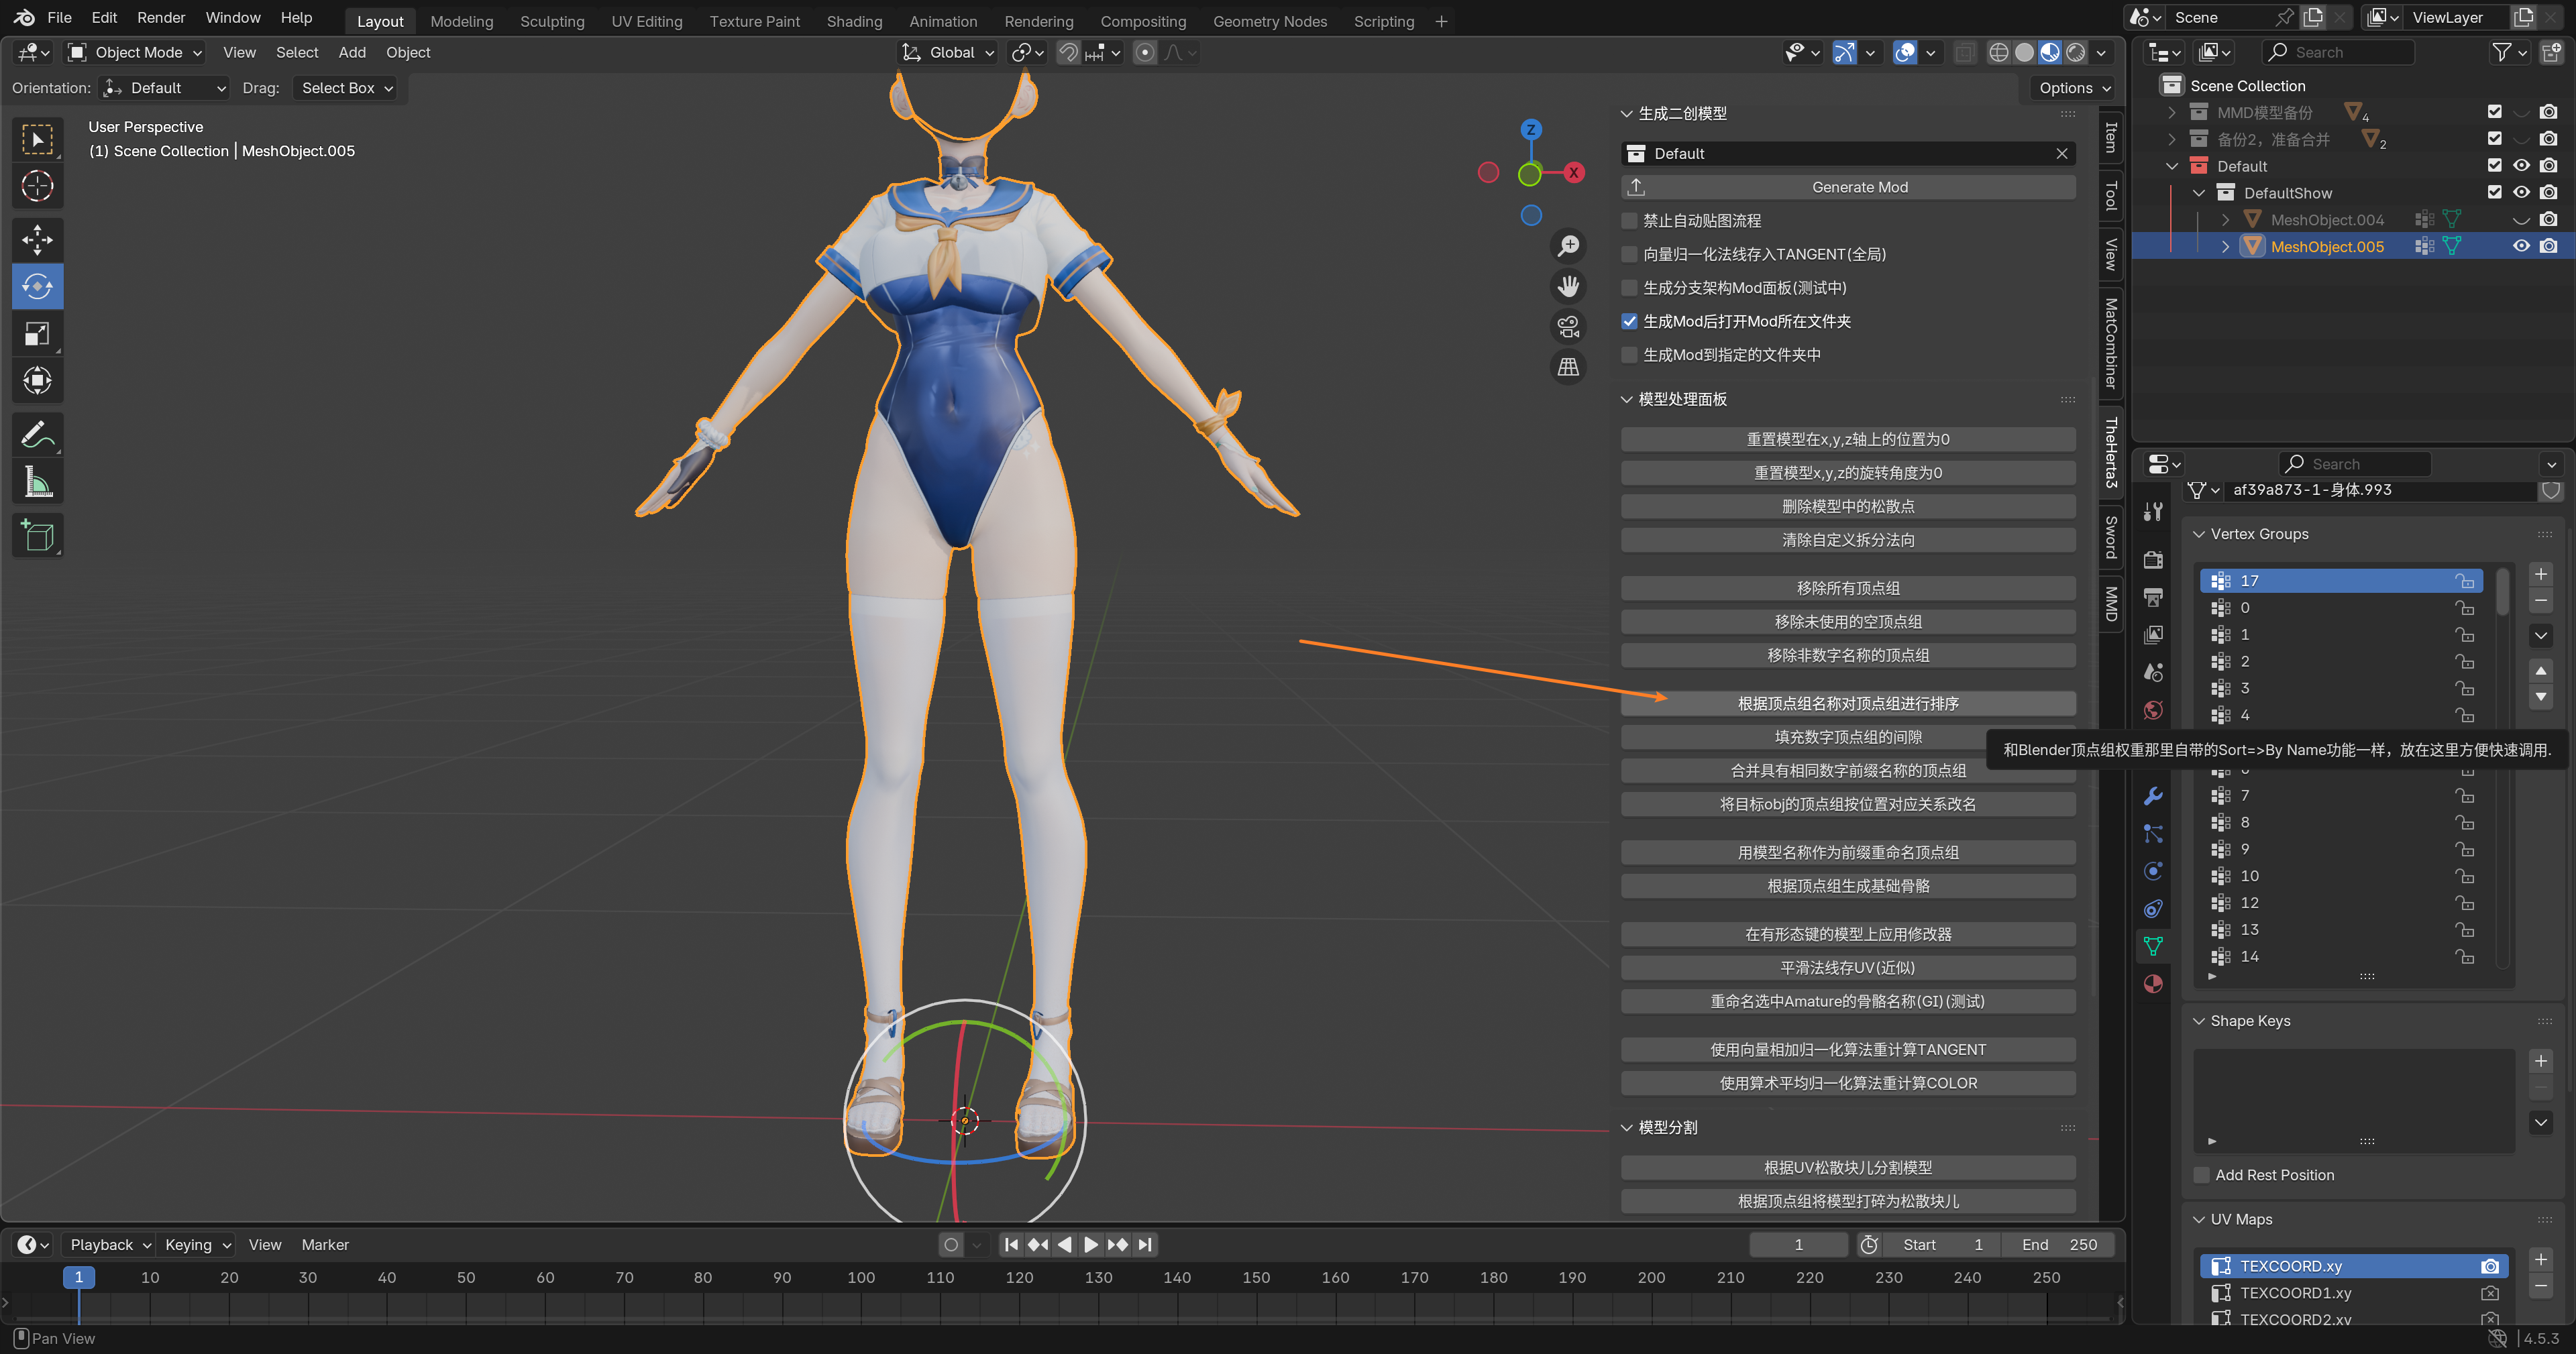Viewport: 2576px width, 1354px height.
Task: Select the Scale tool
Action: click(x=37, y=334)
